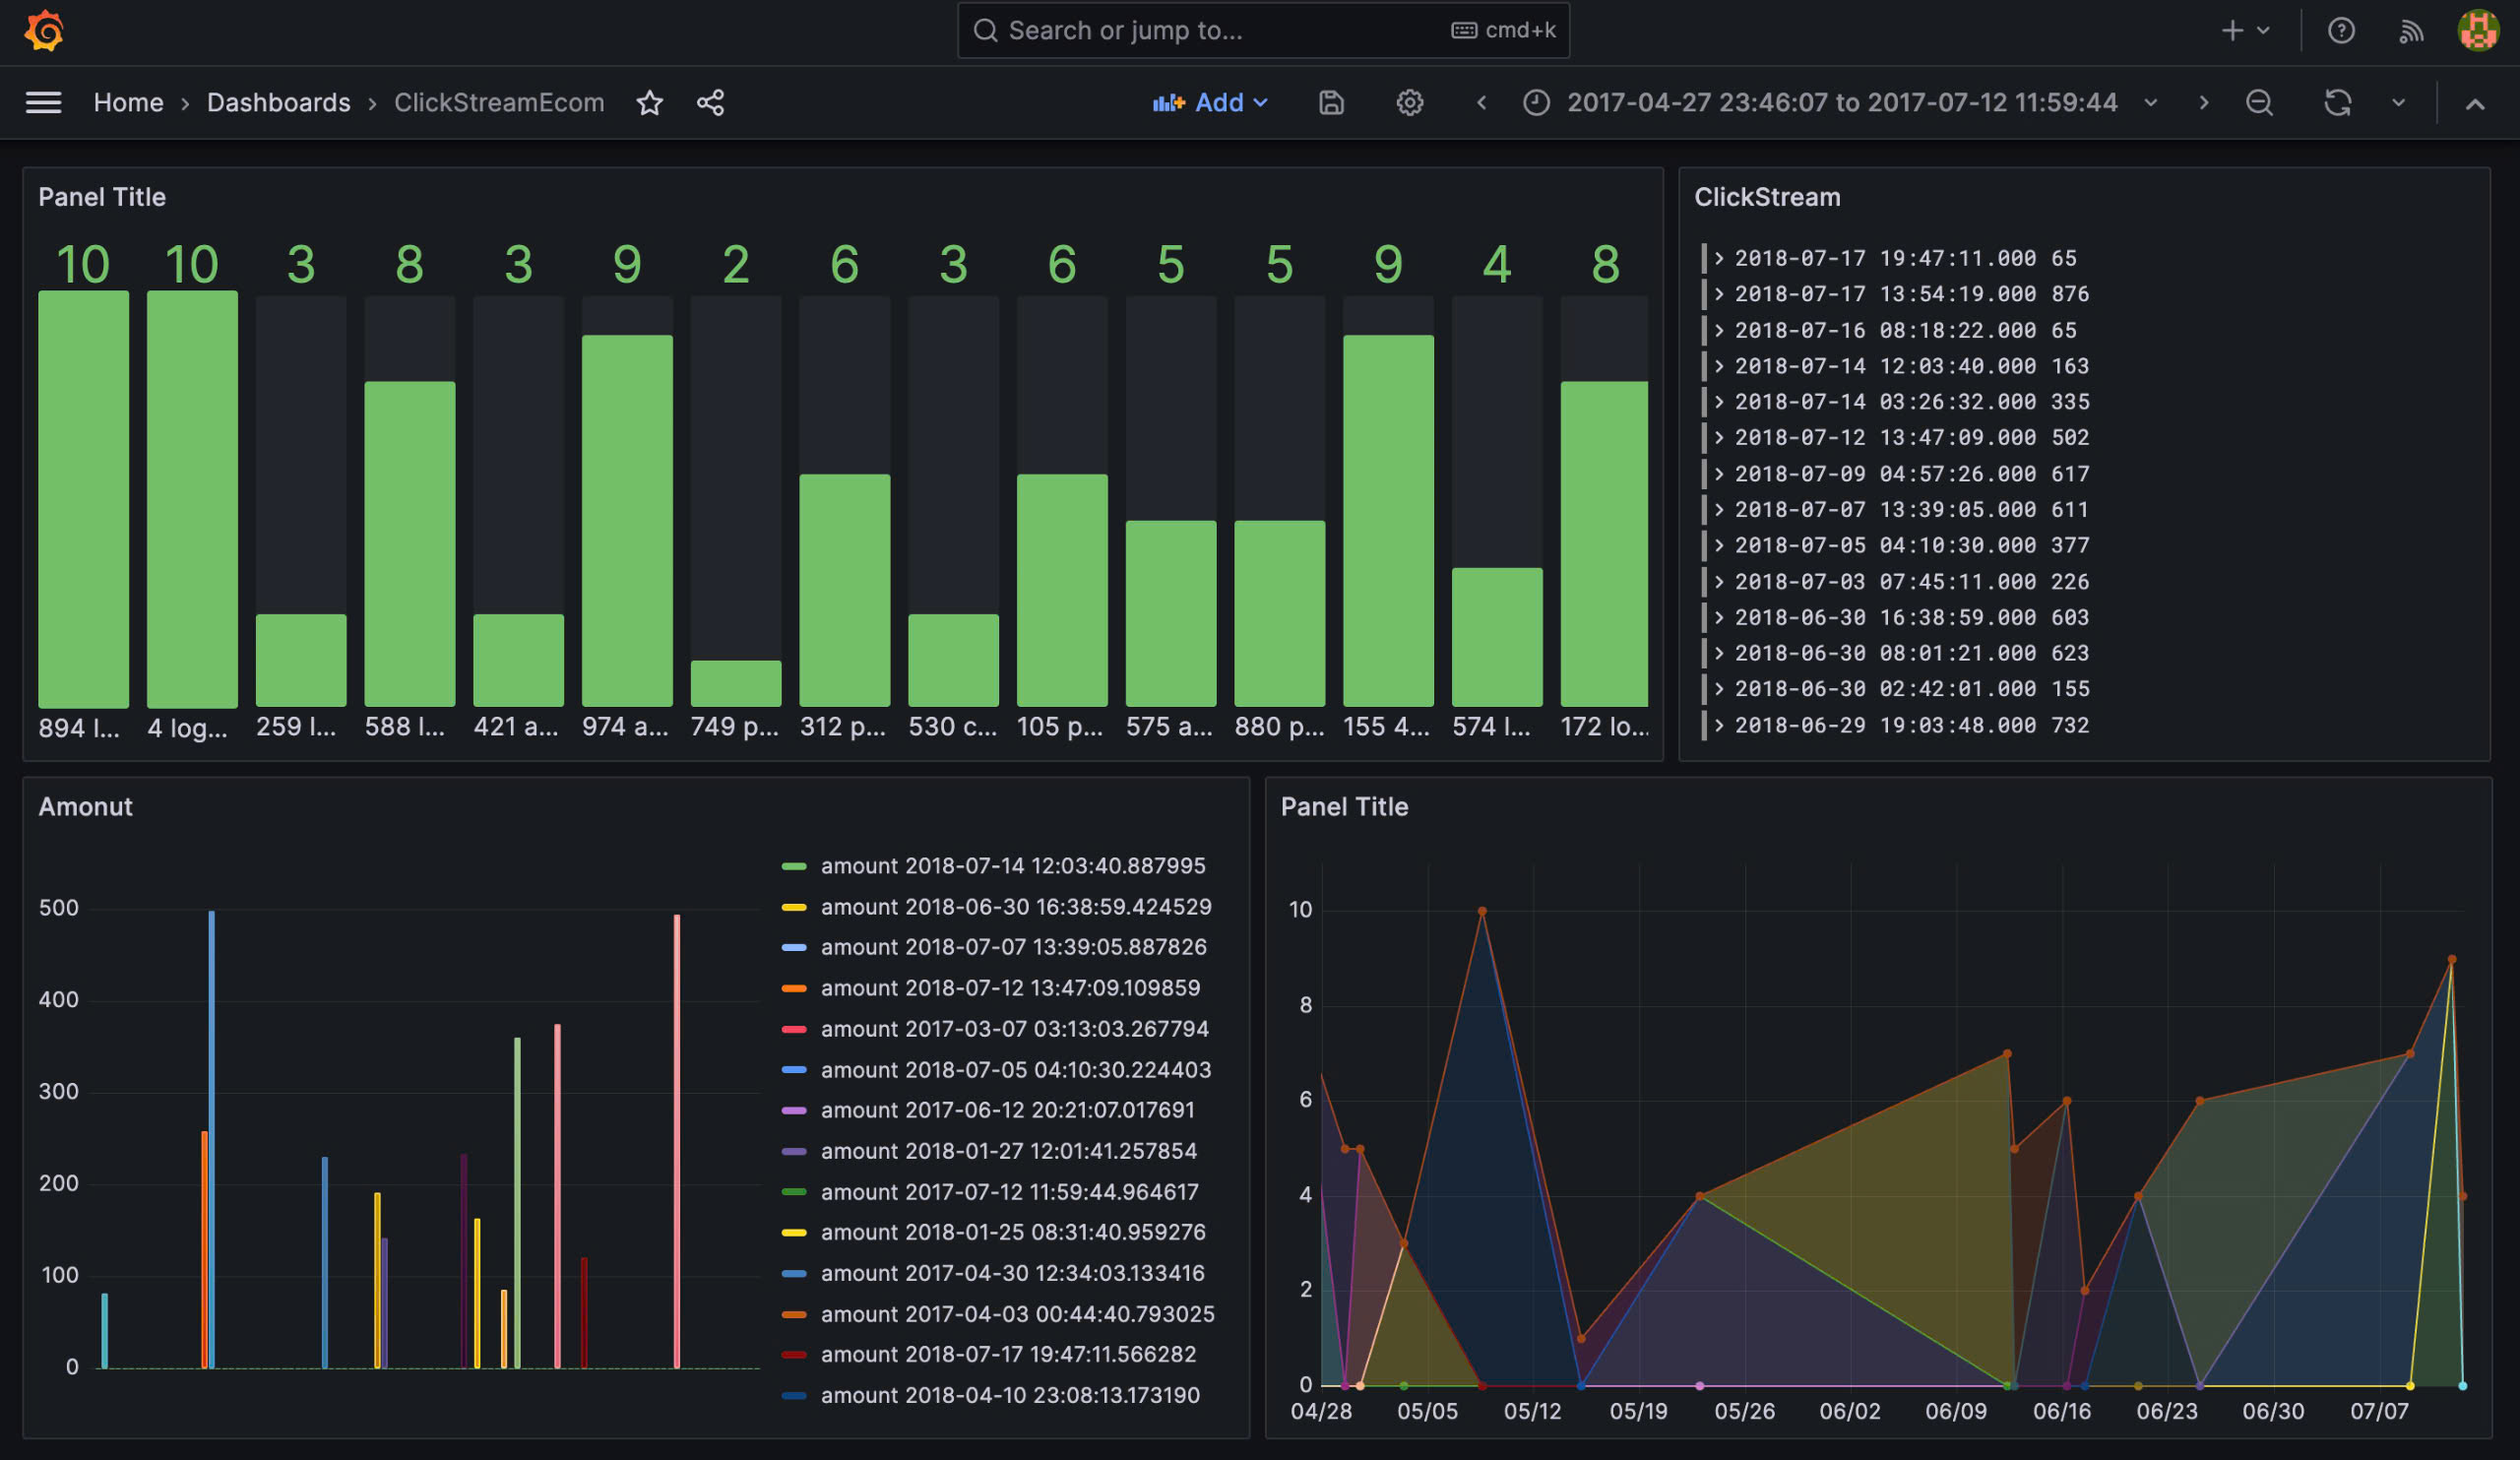Refresh the dashboard now
Viewport: 2520px width, 1460px height.
(x=2337, y=102)
